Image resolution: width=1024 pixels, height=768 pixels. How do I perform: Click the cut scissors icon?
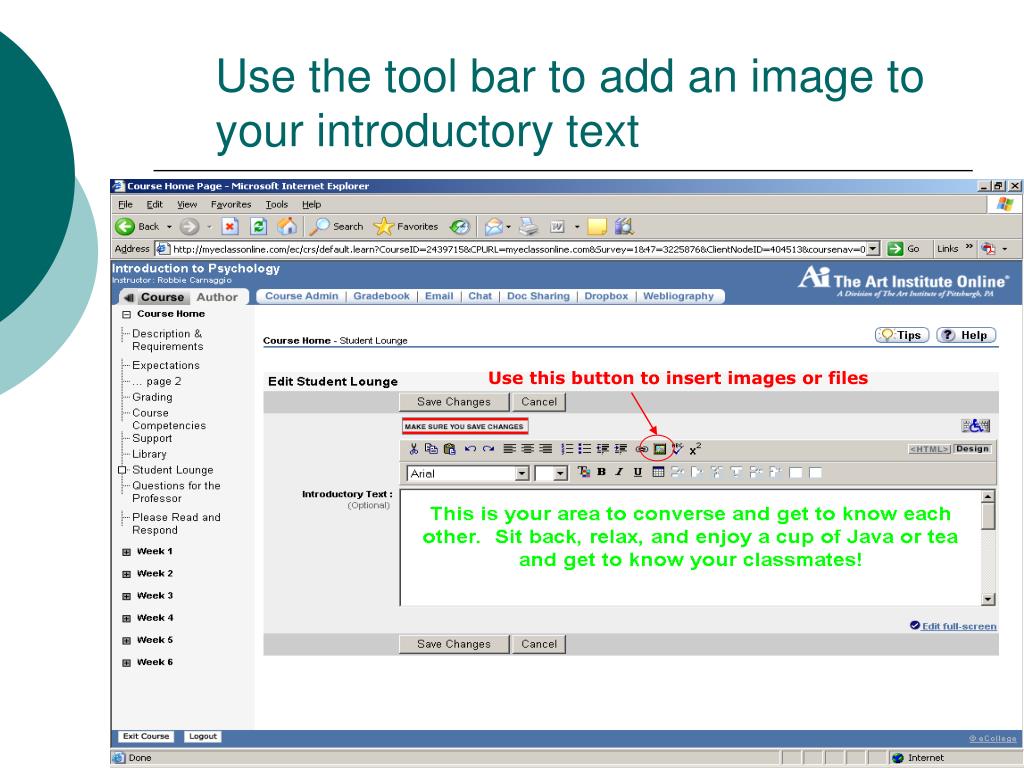[x=414, y=449]
